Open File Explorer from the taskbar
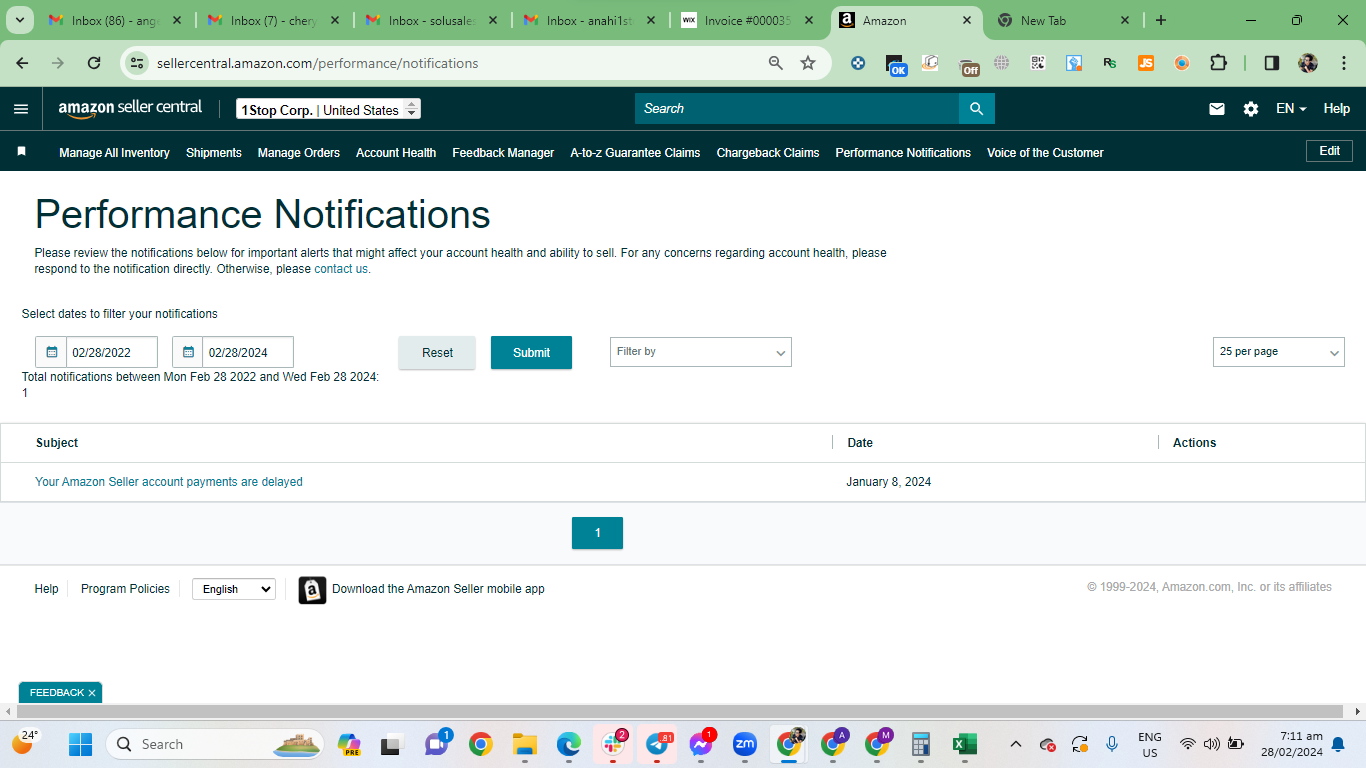1366x768 pixels. (525, 744)
